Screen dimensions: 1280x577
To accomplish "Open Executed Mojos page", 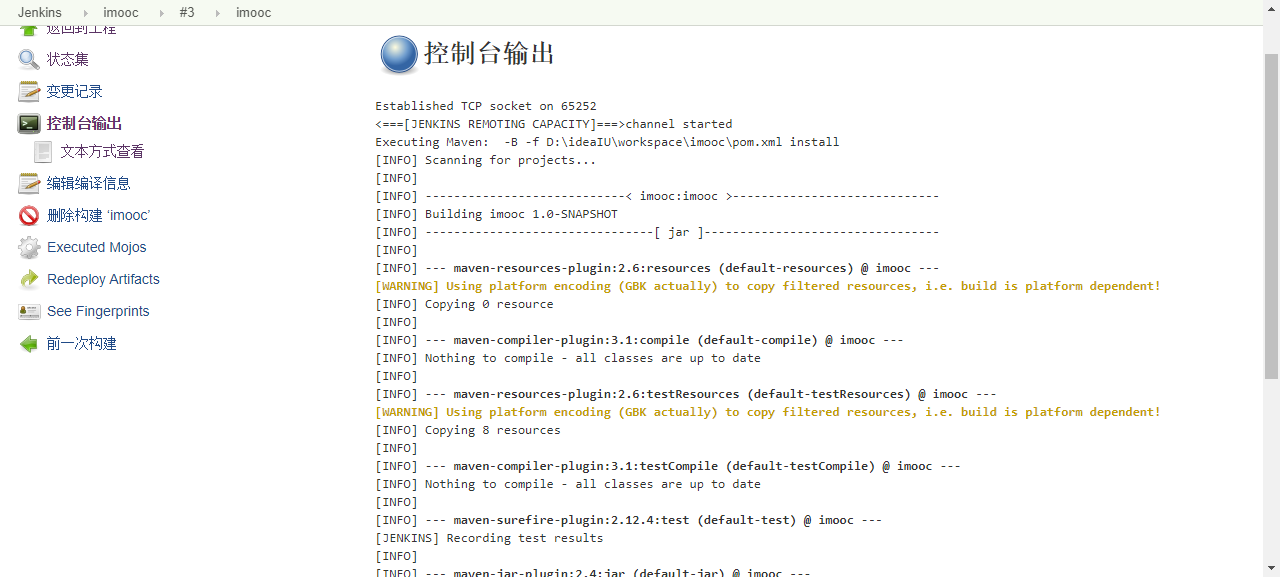I will [97, 247].
